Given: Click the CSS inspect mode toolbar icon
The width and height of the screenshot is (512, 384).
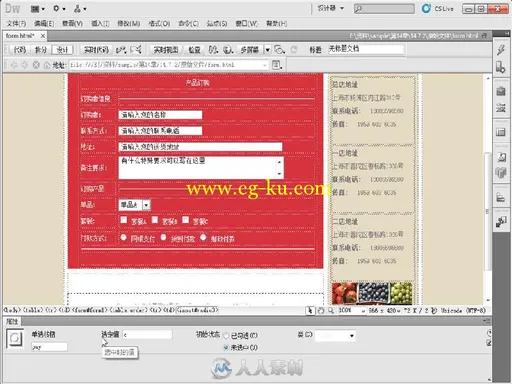Looking at the screenshot, I should (136, 50).
